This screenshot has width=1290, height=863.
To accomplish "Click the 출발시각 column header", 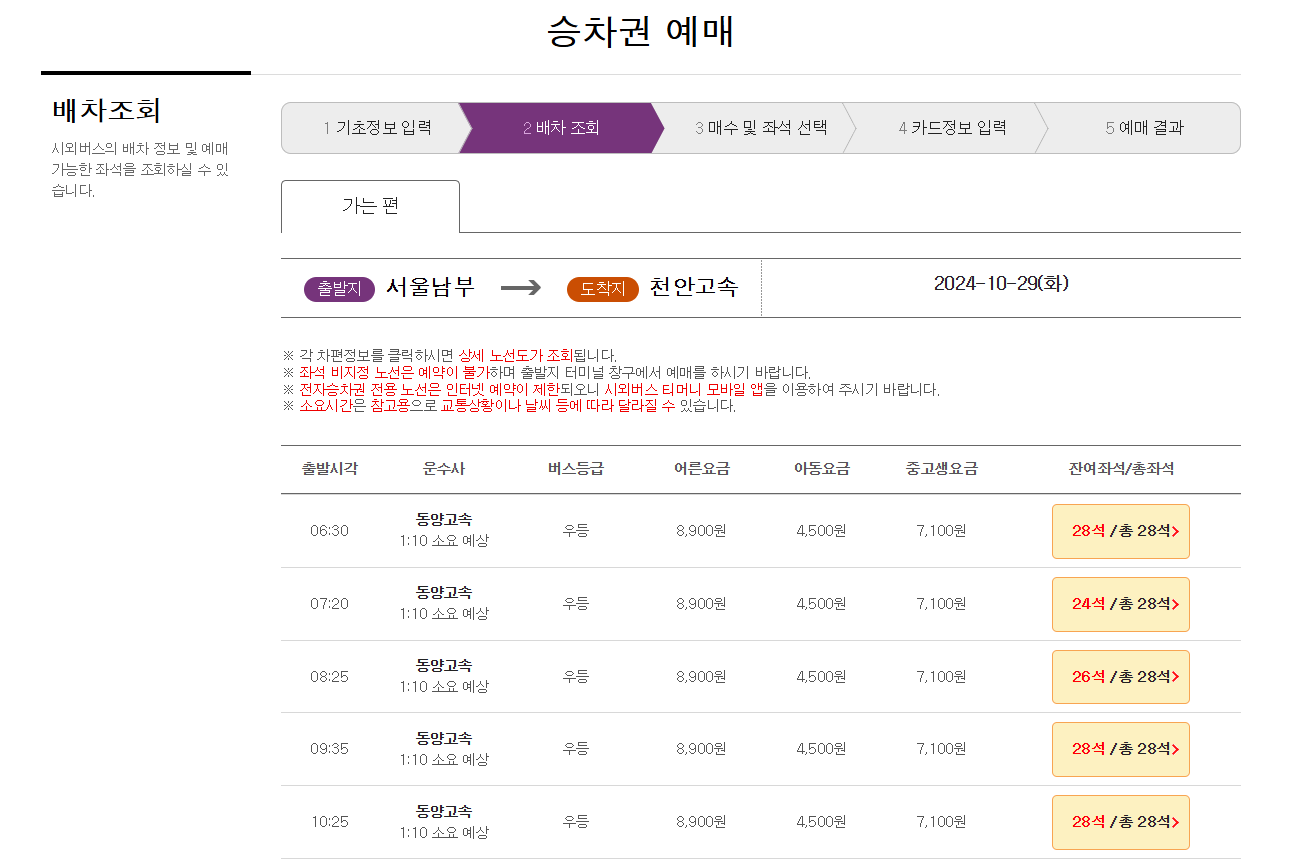I will tap(329, 469).
